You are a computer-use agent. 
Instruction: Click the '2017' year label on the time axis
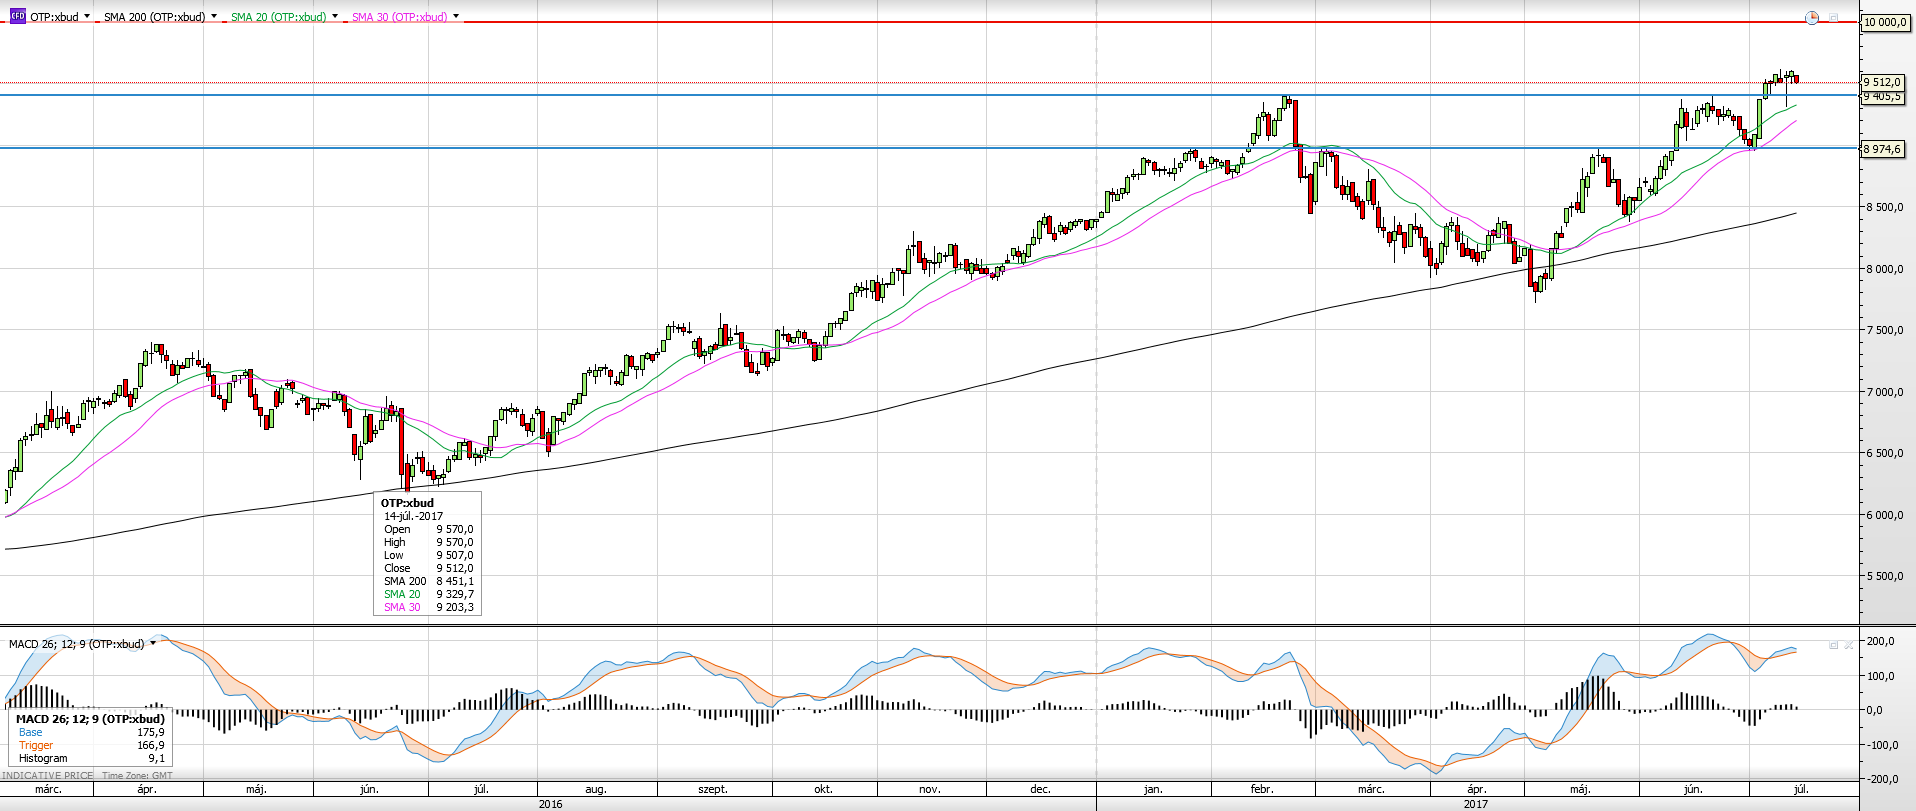(x=1476, y=804)
